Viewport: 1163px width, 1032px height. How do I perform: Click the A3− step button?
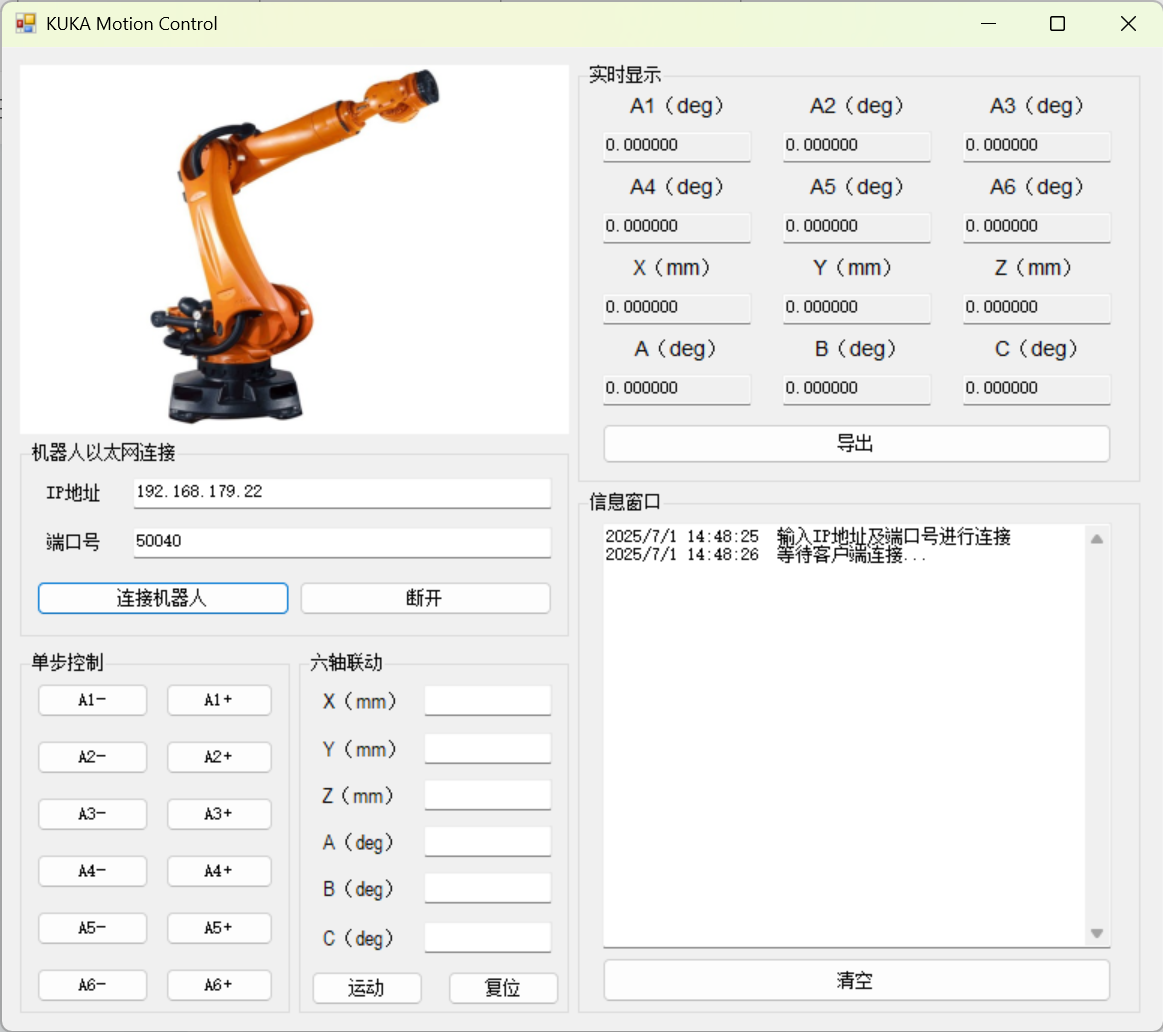(x=93, y=814)
